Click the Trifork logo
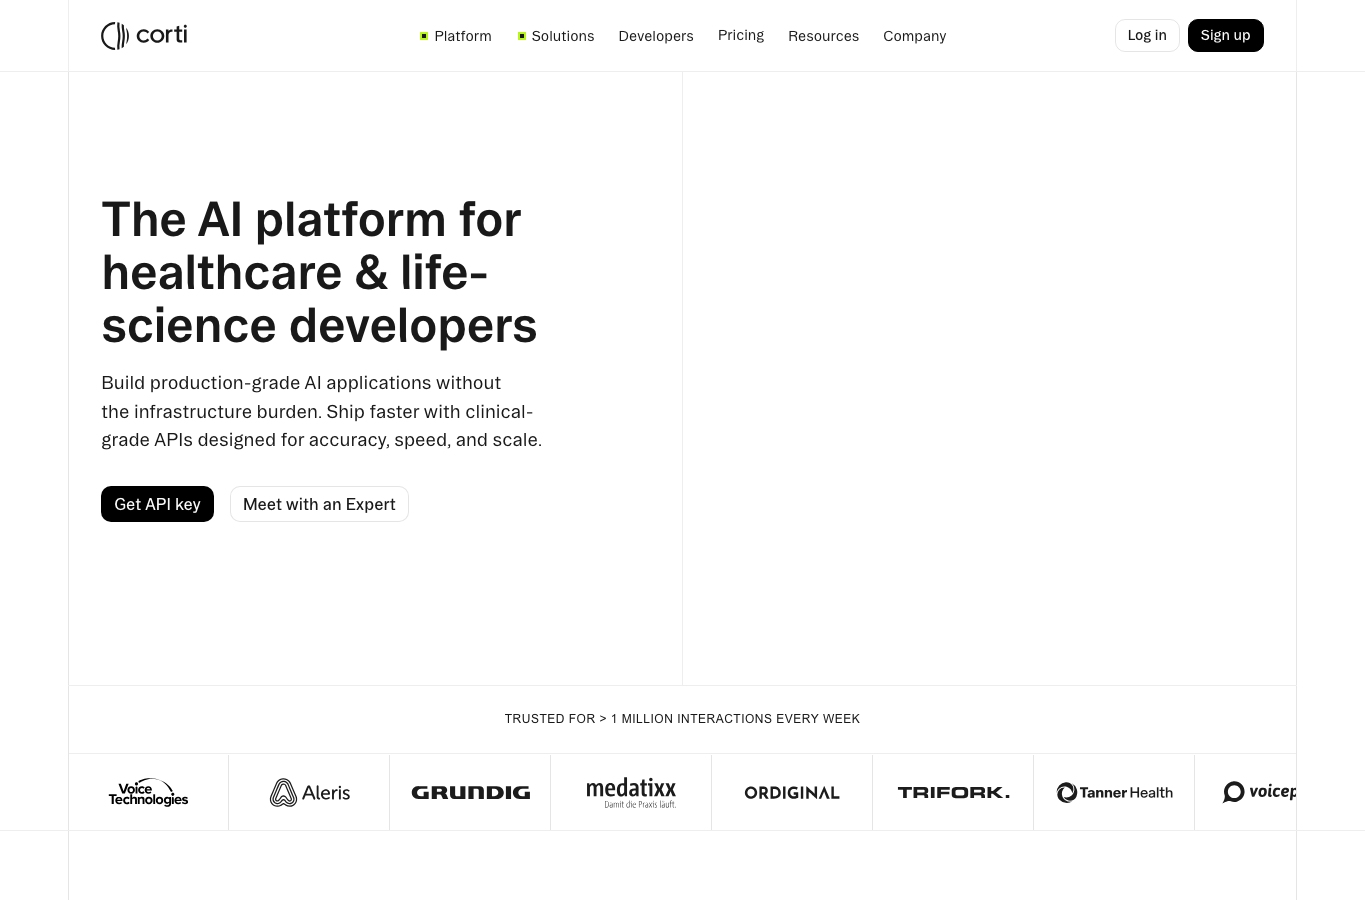1365x900 pixels. (953, 792)
